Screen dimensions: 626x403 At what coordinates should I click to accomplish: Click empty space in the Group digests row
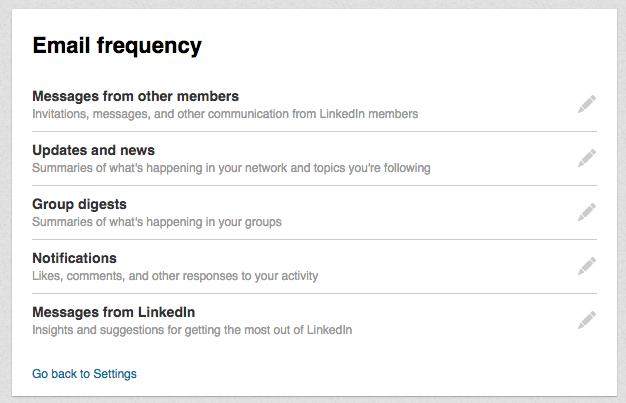427,213
